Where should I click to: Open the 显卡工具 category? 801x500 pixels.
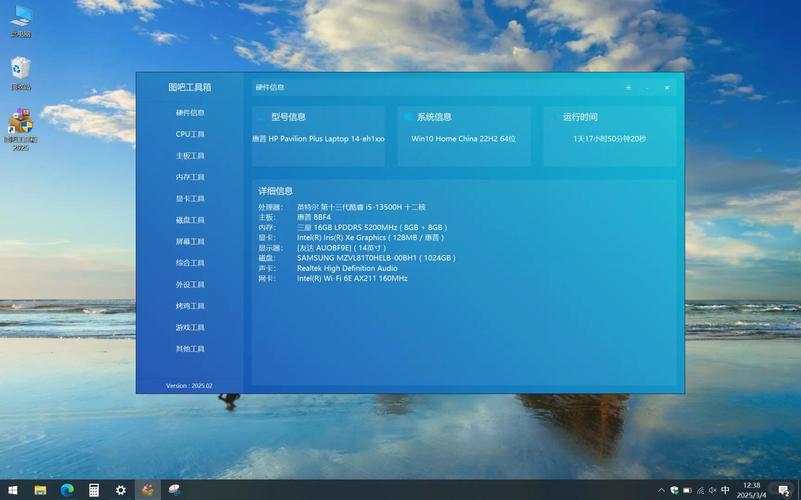190,198
